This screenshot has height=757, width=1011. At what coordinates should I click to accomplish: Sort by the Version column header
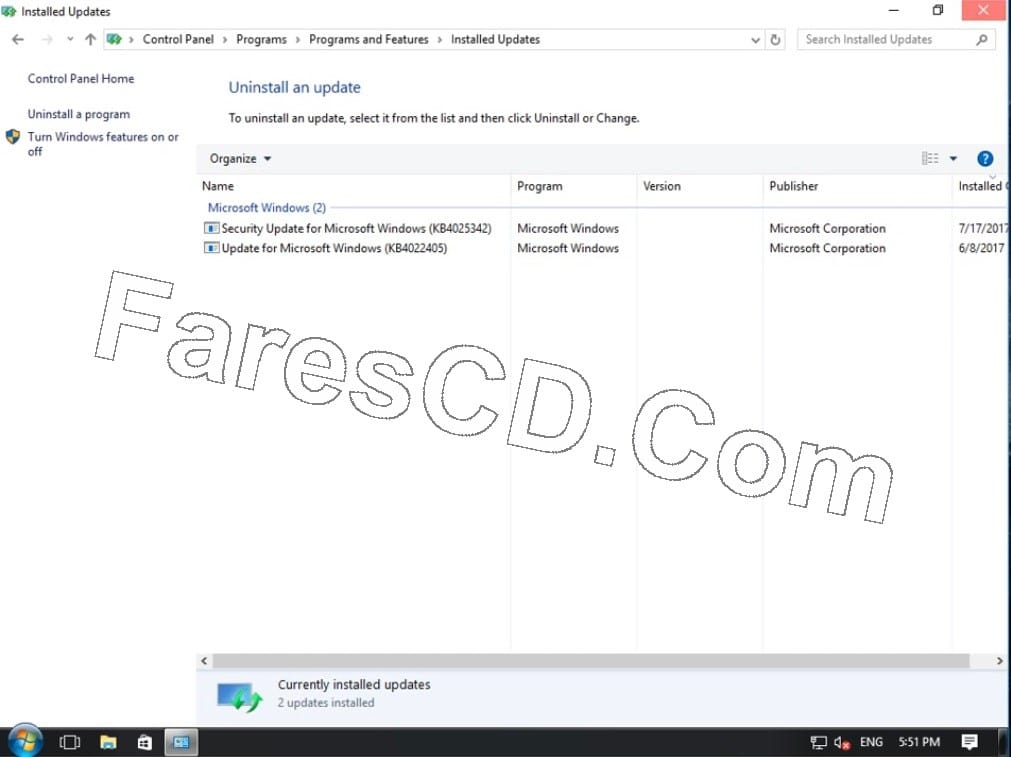click(700, 186)
